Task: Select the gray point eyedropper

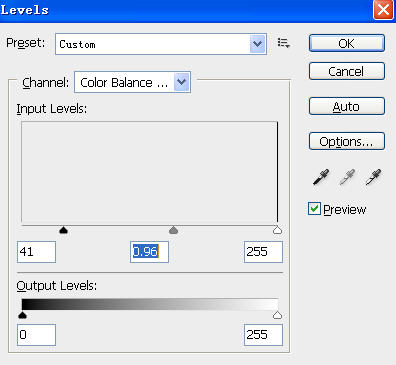Action: [x=347, y=177]
